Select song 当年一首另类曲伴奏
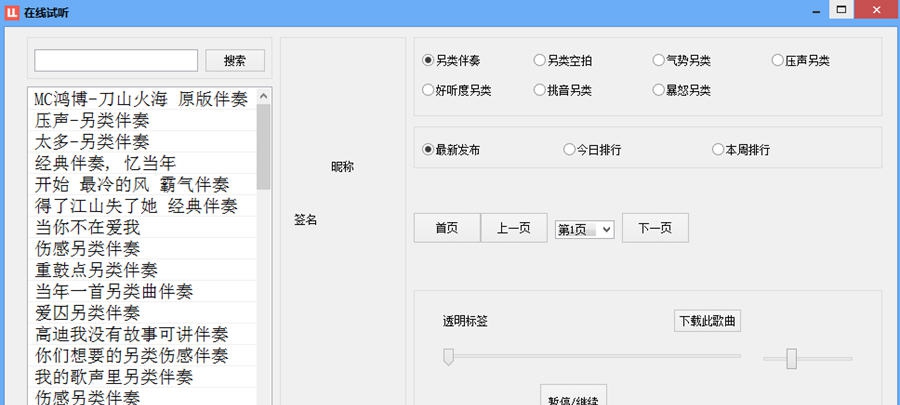 [141, 291]
